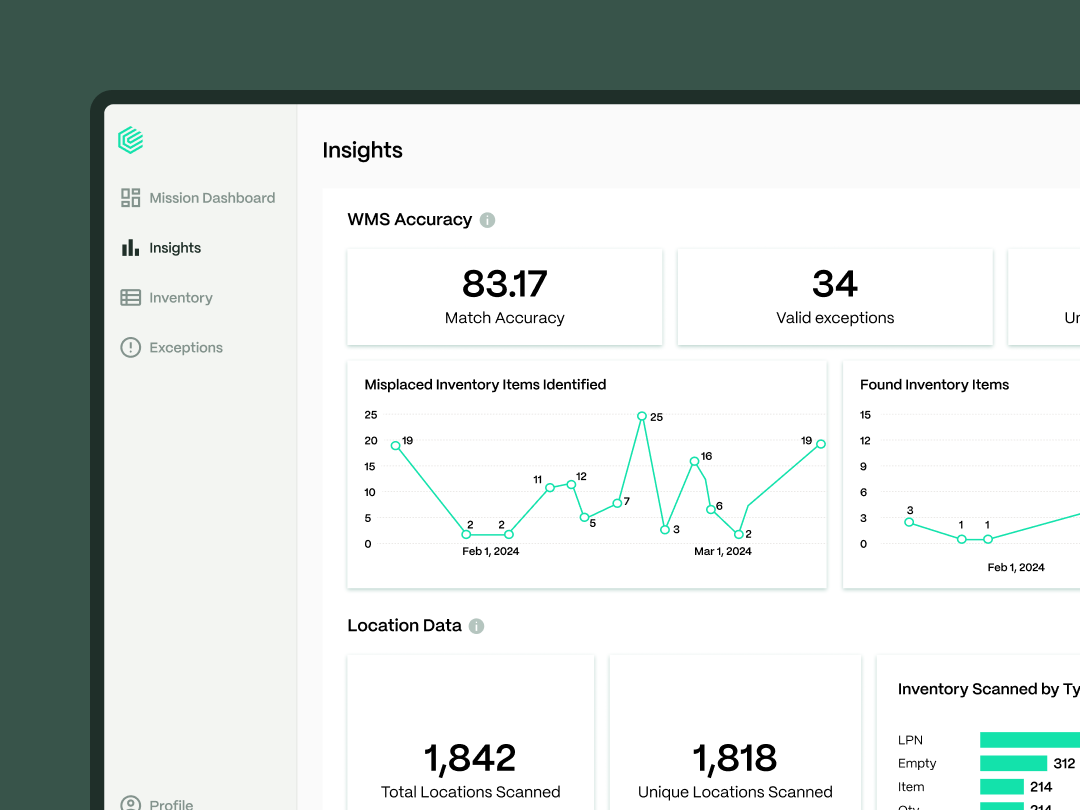
Task: Click the Found Inventory Items chart title
Action: (x=935, y=384)
